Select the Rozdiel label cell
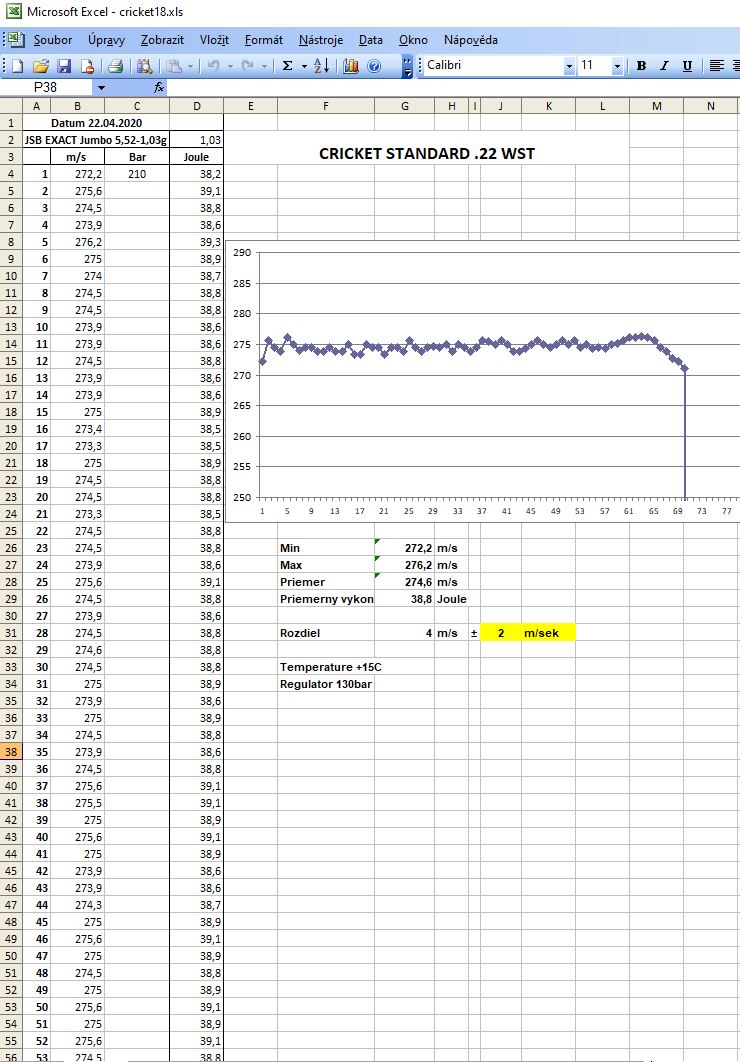Screen dimensions: 740x1062 tap(326, 633)
